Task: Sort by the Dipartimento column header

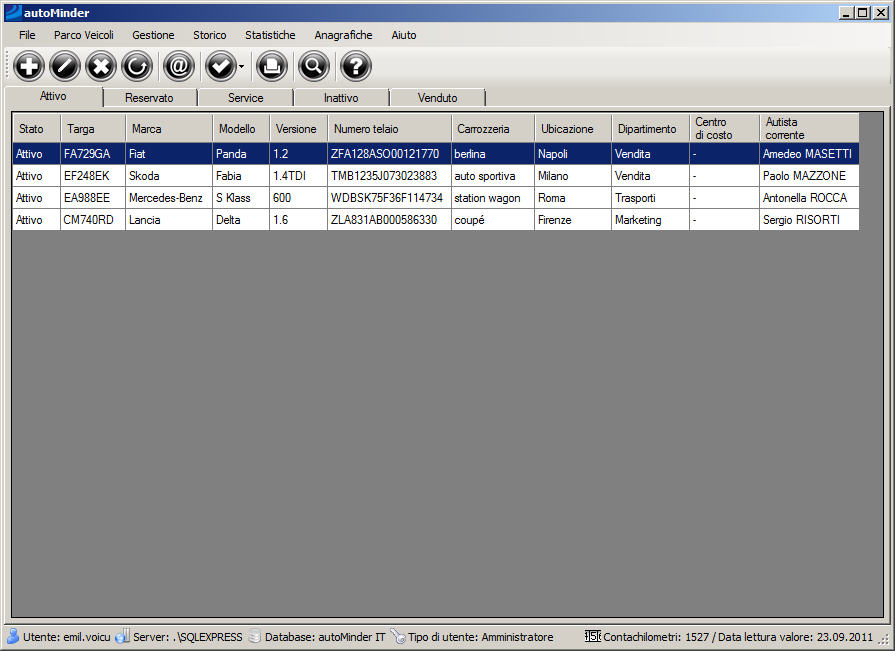Action: 650,128
